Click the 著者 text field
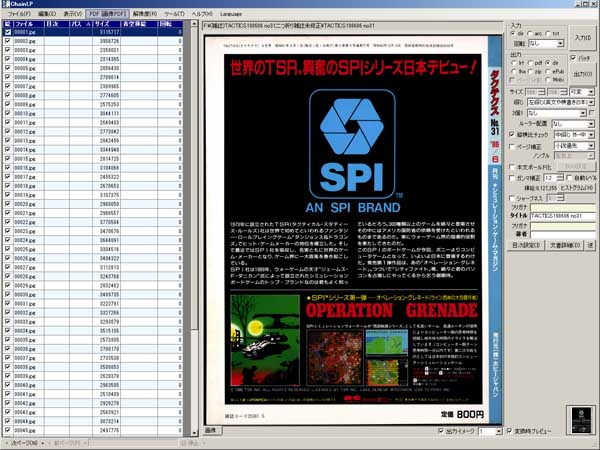600x450 pixels. point(562,234)
